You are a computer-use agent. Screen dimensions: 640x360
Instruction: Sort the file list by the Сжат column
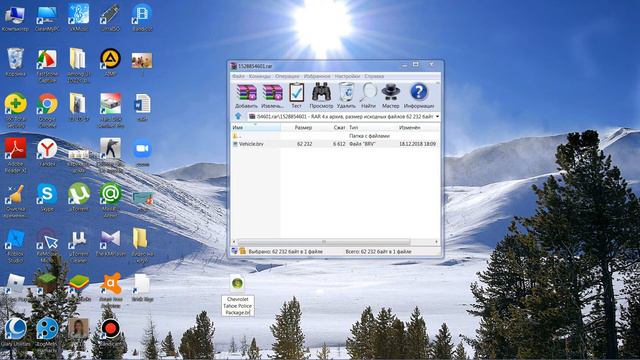[x=338, y=128]
